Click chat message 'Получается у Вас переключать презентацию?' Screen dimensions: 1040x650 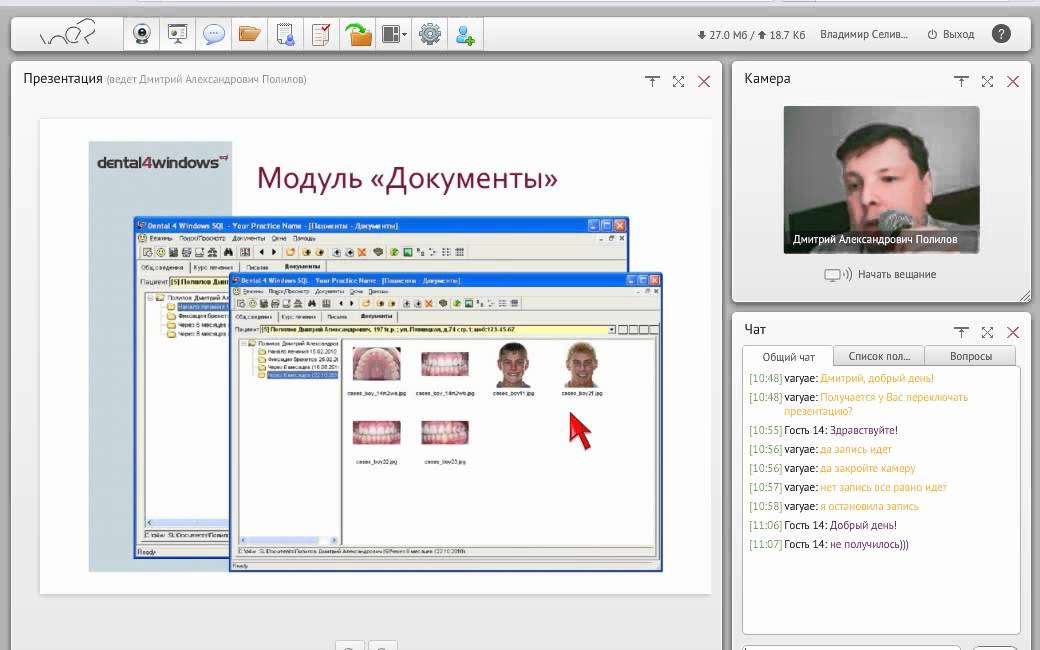pos(876,404)
